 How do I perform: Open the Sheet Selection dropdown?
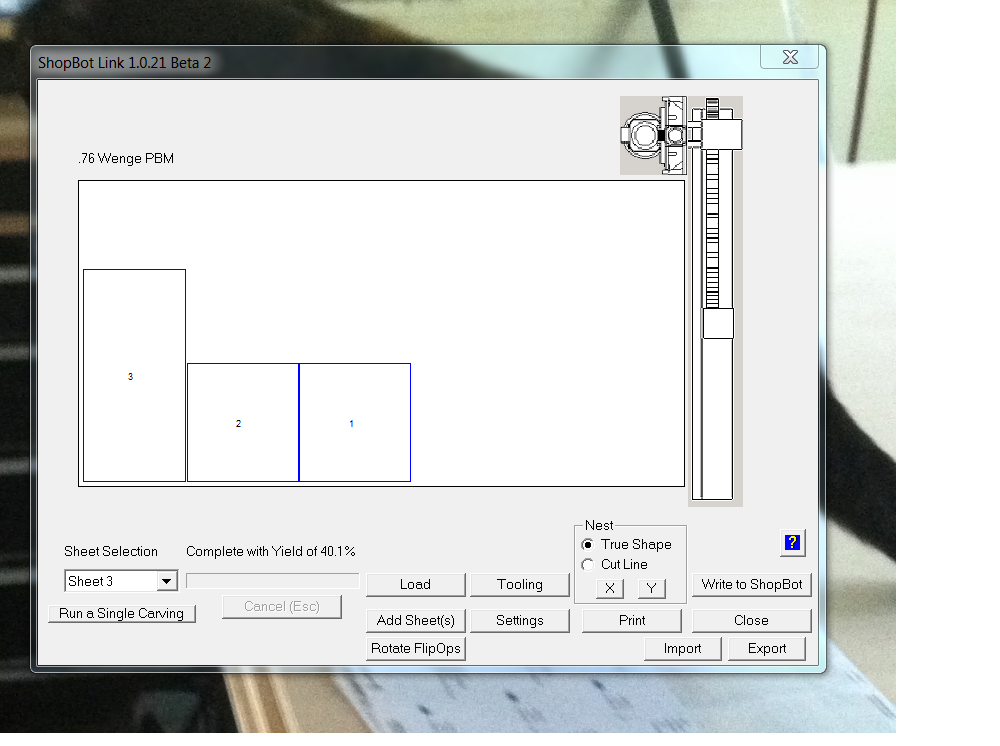click(167, 582)
